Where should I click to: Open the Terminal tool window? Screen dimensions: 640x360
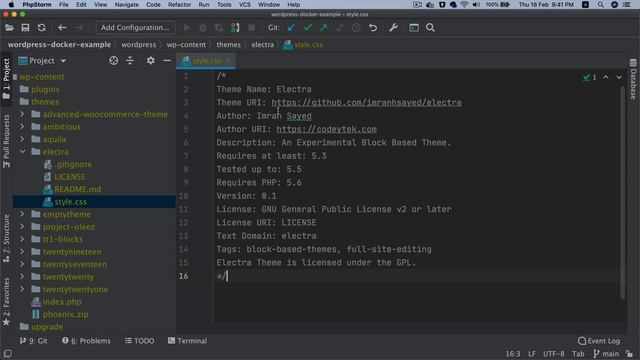click(187, 341)
